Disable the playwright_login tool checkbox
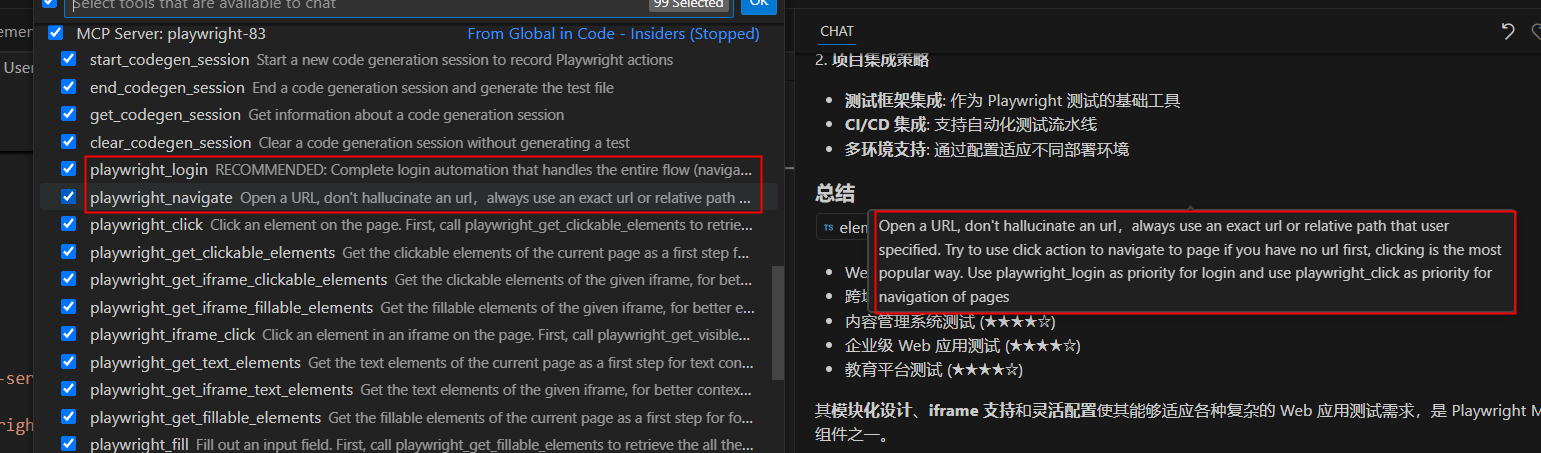1541x453 pixels. pos(68,169)
